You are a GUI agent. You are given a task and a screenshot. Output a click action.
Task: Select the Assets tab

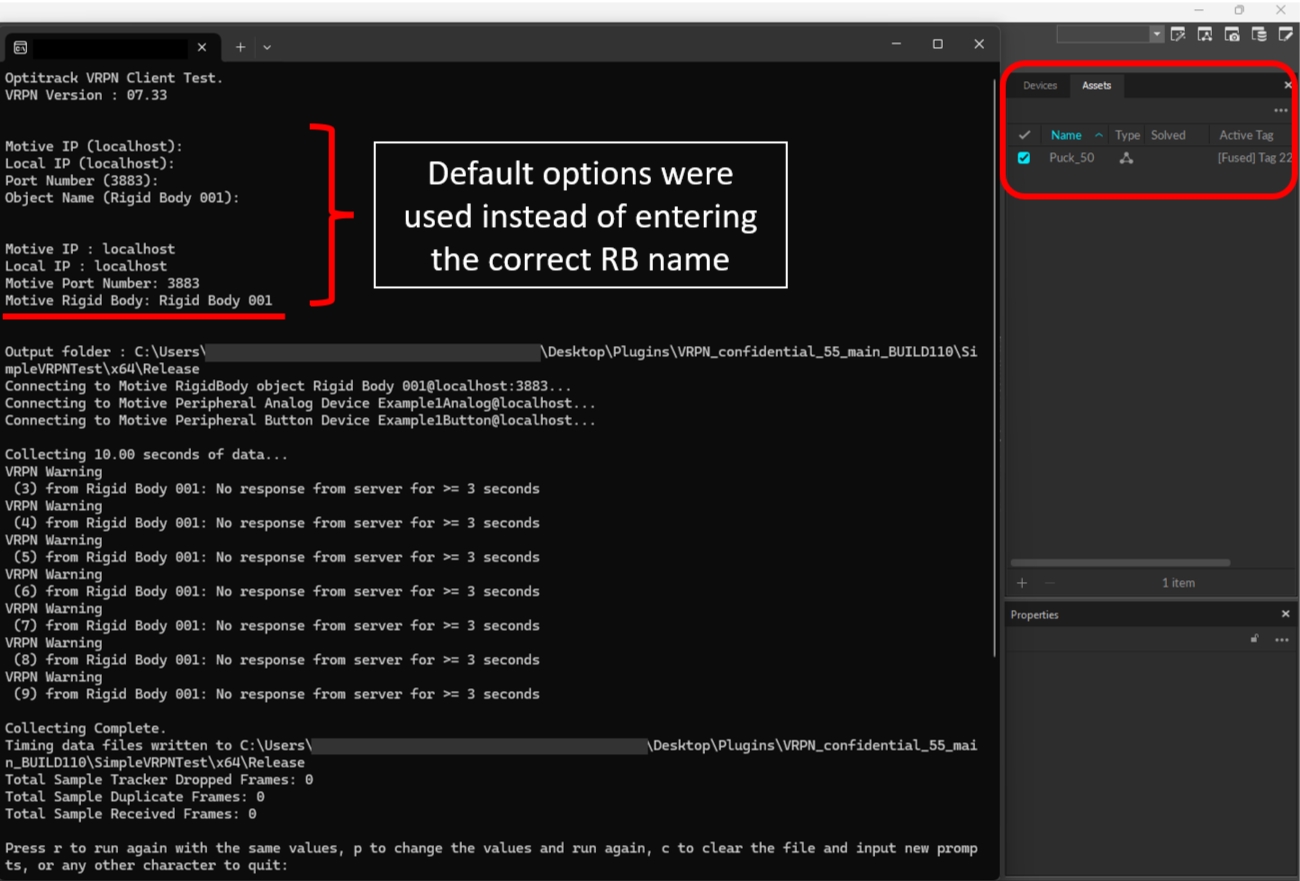pyautogui.click(x=1096, y=86)
